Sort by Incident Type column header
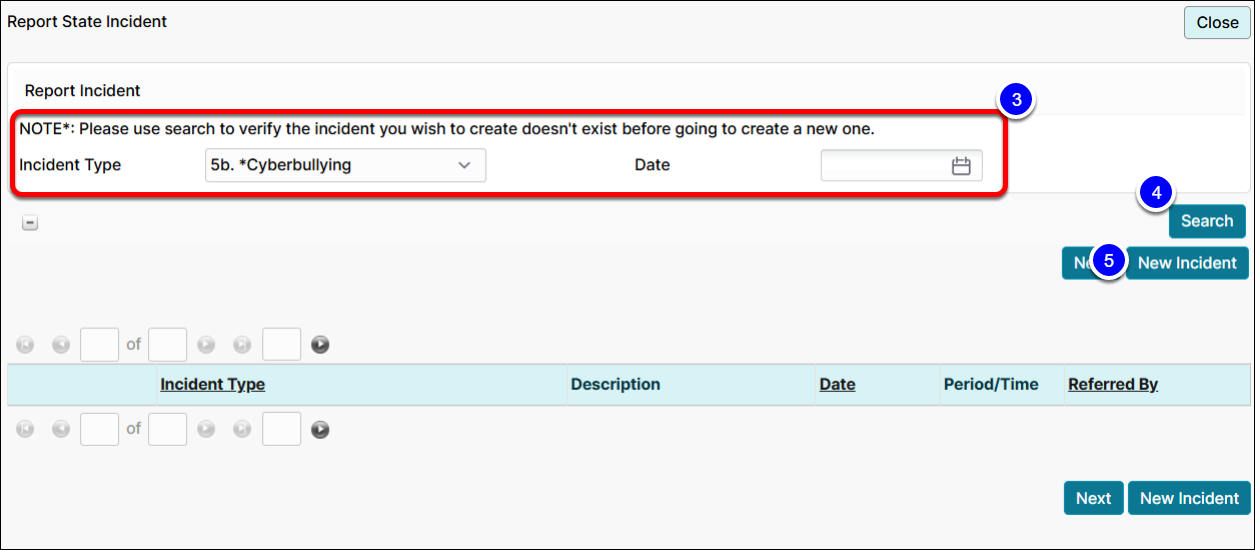 [212, 384]
